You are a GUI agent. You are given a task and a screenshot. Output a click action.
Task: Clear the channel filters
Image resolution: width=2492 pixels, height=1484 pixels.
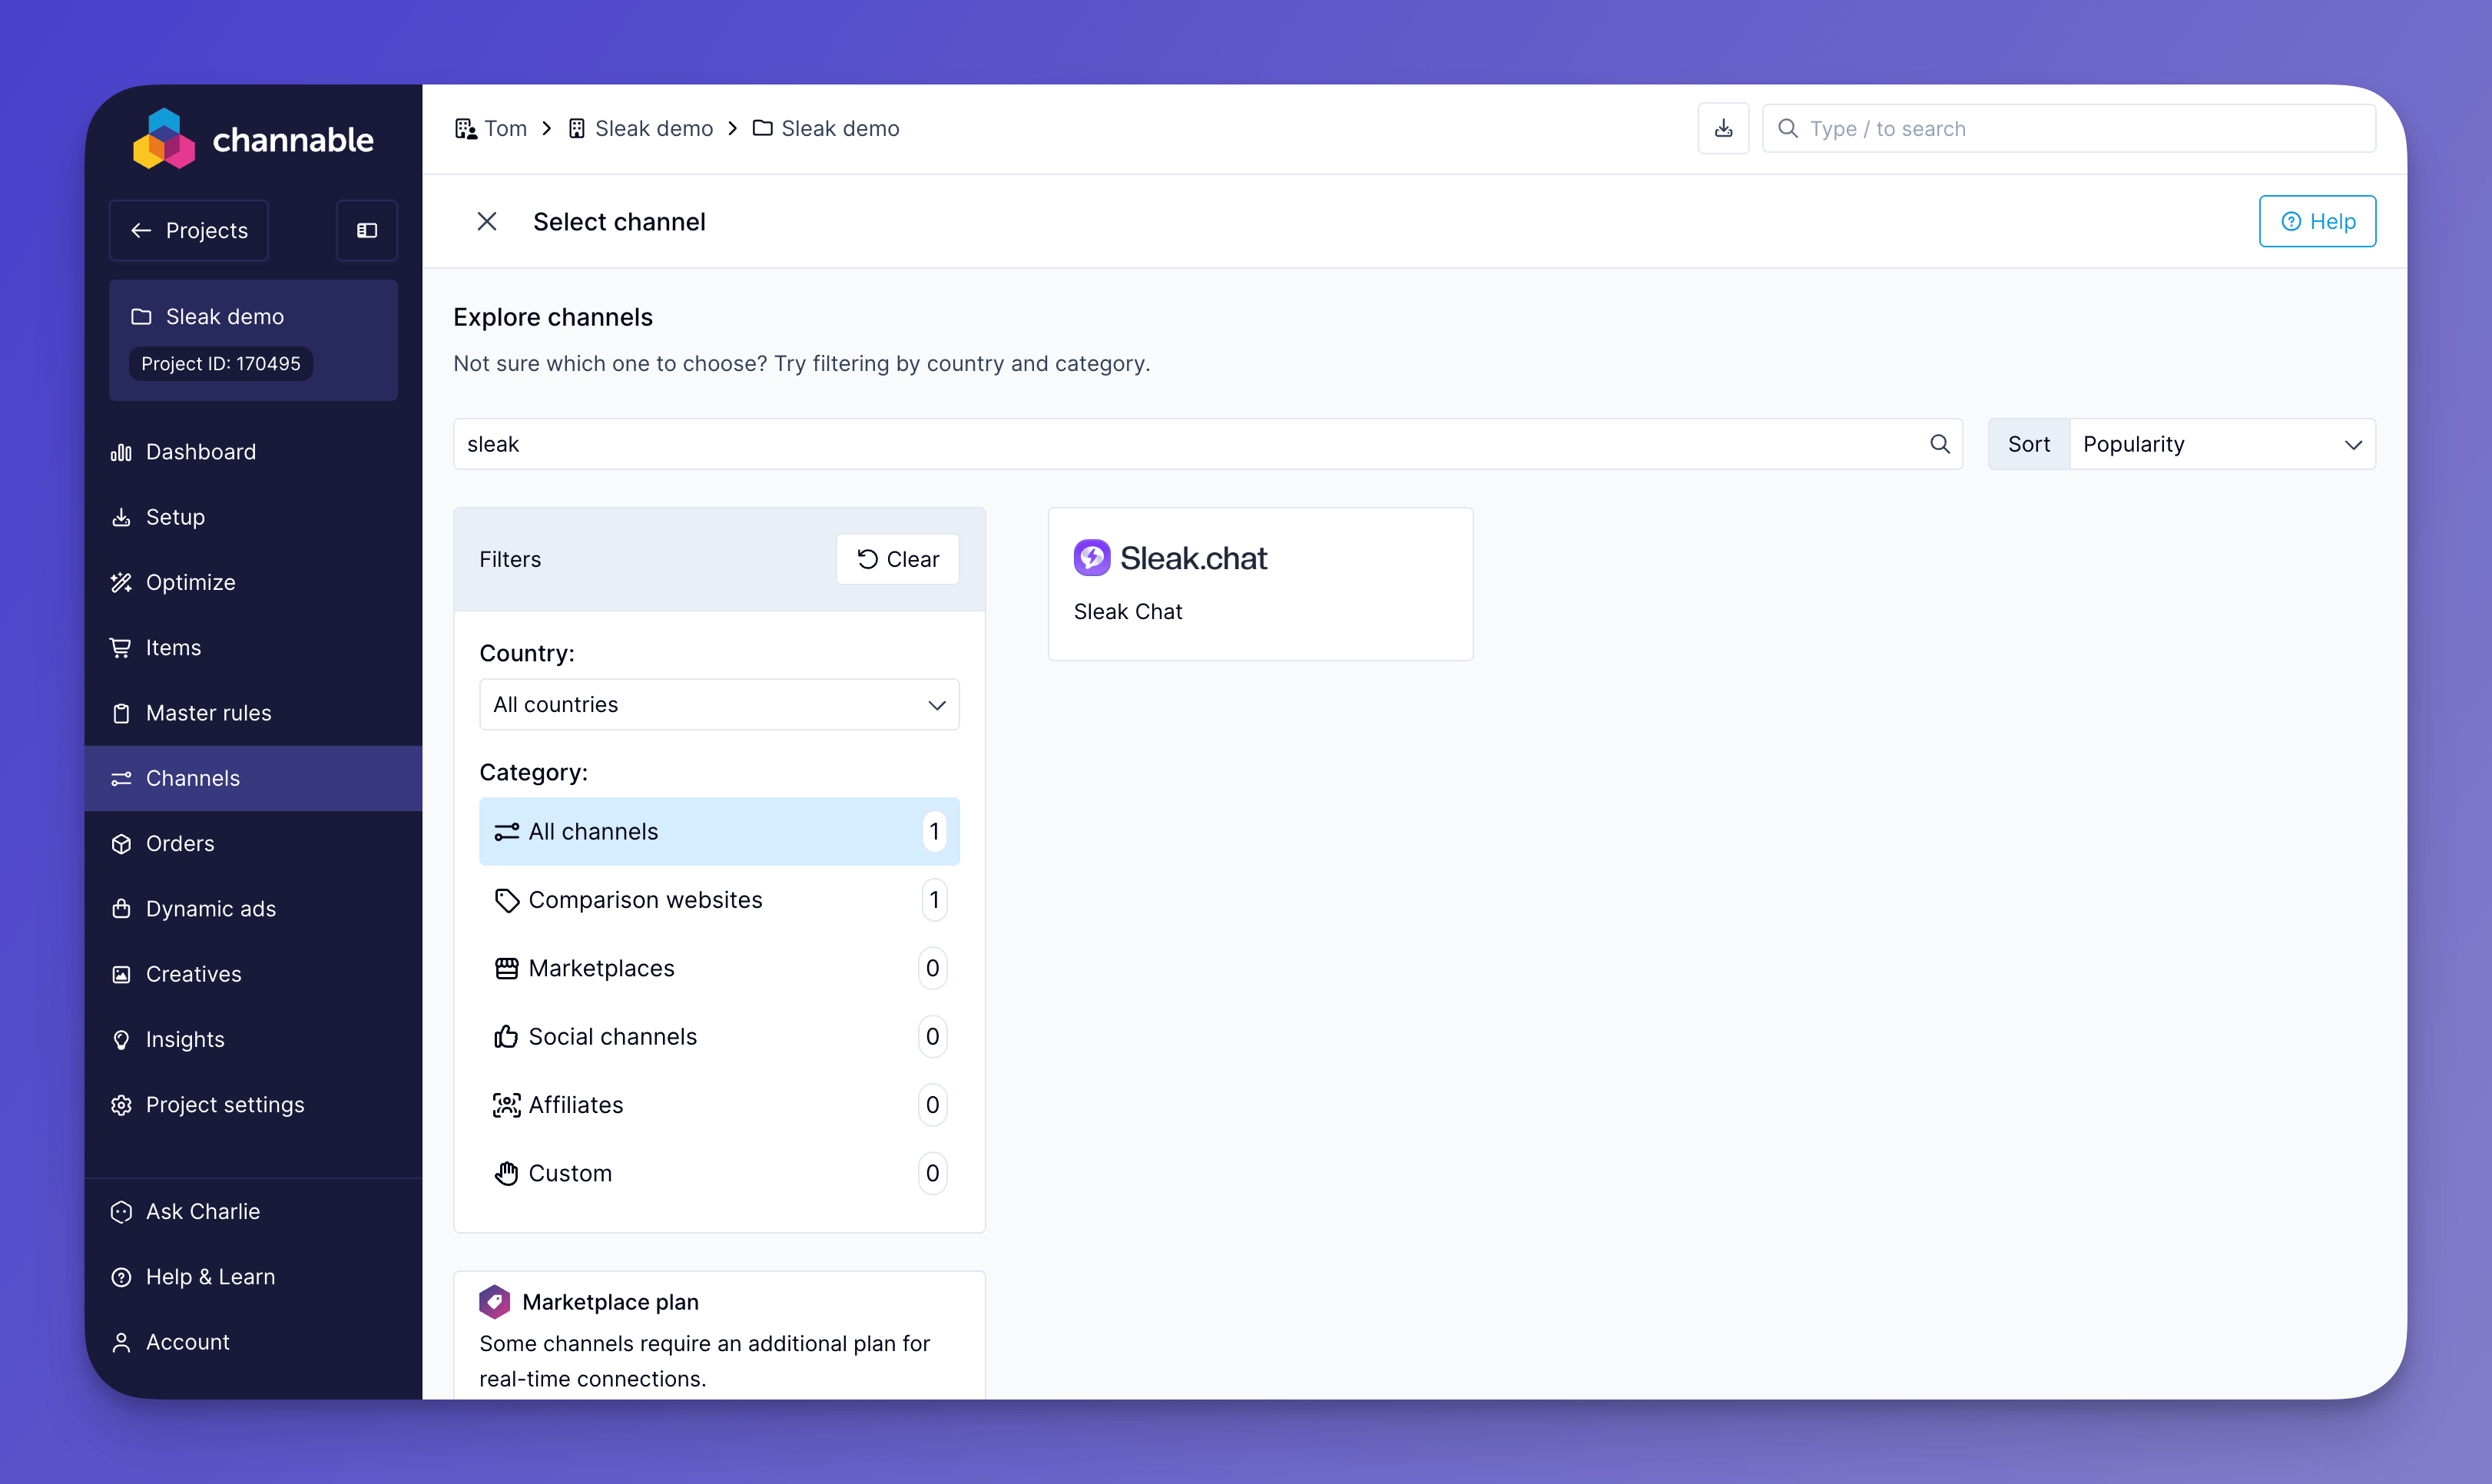pyautogui.click(x=898, y=559)
